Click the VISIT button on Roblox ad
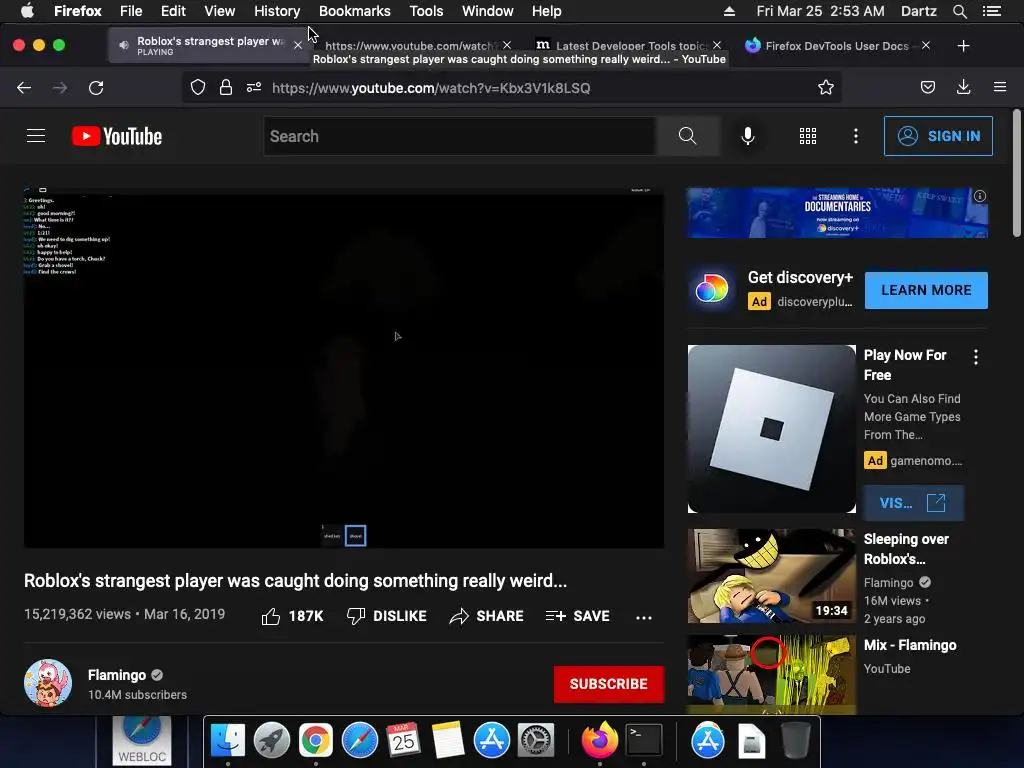The image size is (1024, 768). coord(913,503)
